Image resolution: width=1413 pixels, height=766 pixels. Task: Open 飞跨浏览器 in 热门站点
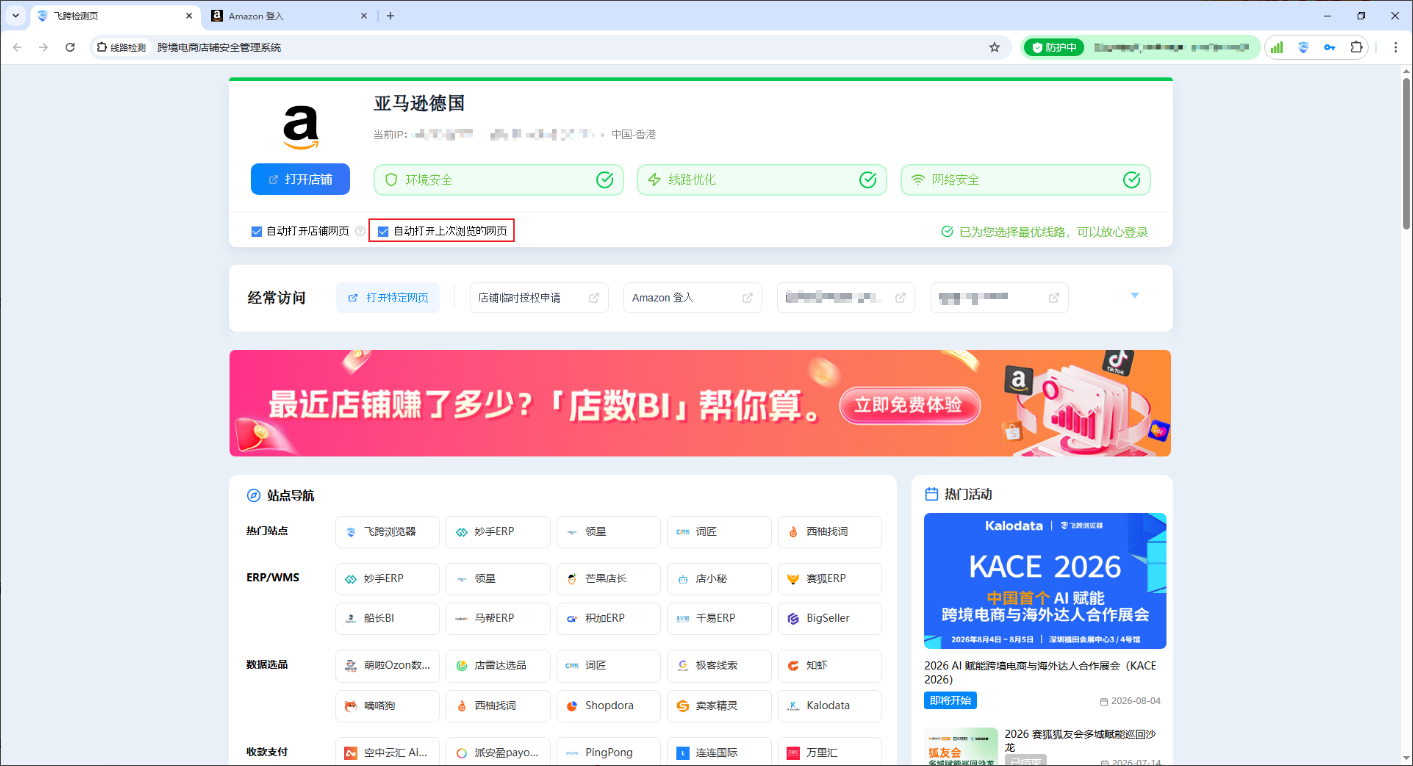(x=387, y=532)
